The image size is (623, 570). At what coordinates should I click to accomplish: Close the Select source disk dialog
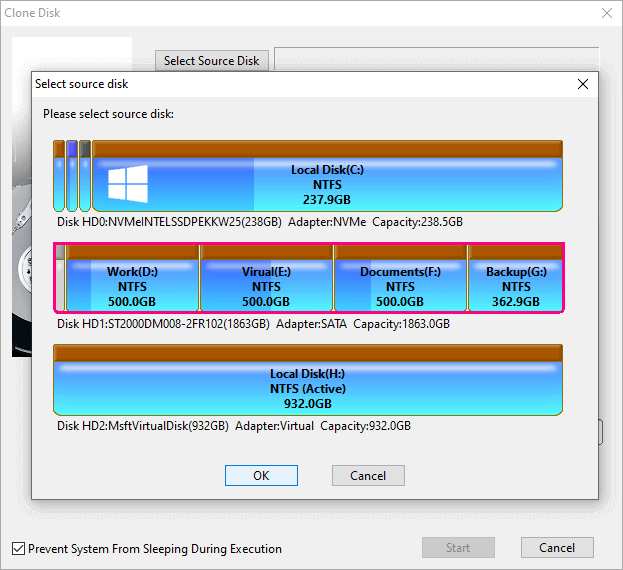(x=583, y=84)
